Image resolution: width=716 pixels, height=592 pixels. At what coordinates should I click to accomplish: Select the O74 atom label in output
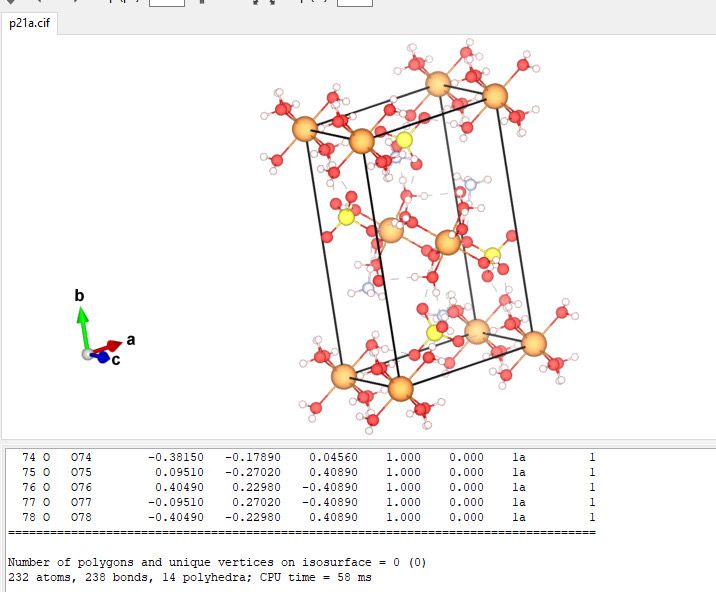pyautogui.click(x=81, y=457)
